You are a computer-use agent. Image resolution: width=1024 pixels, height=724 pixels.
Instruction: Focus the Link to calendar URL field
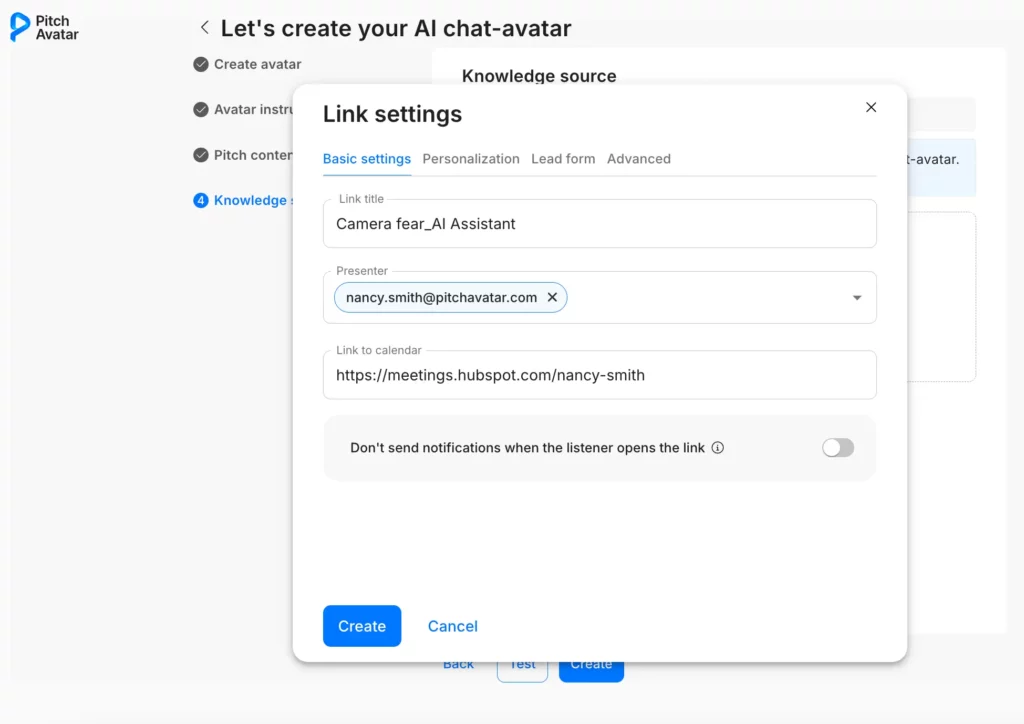tap(600, 376)
